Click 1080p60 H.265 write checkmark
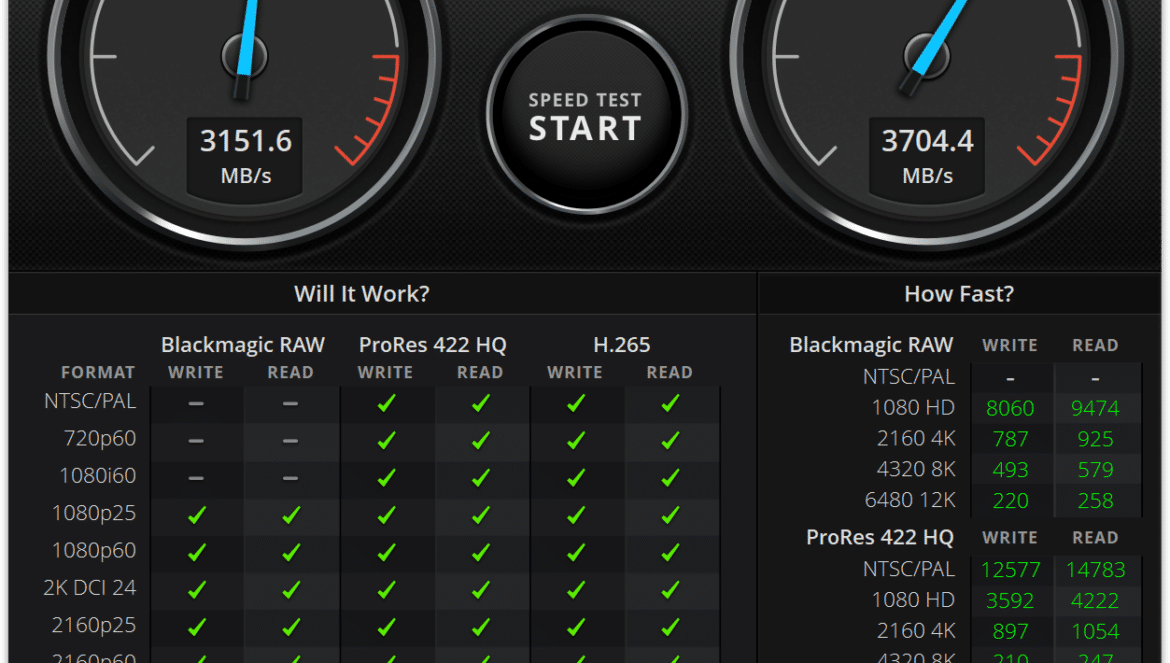This screenshot has height=663, width=1170. pyautogui.click(x=575, y=553)
